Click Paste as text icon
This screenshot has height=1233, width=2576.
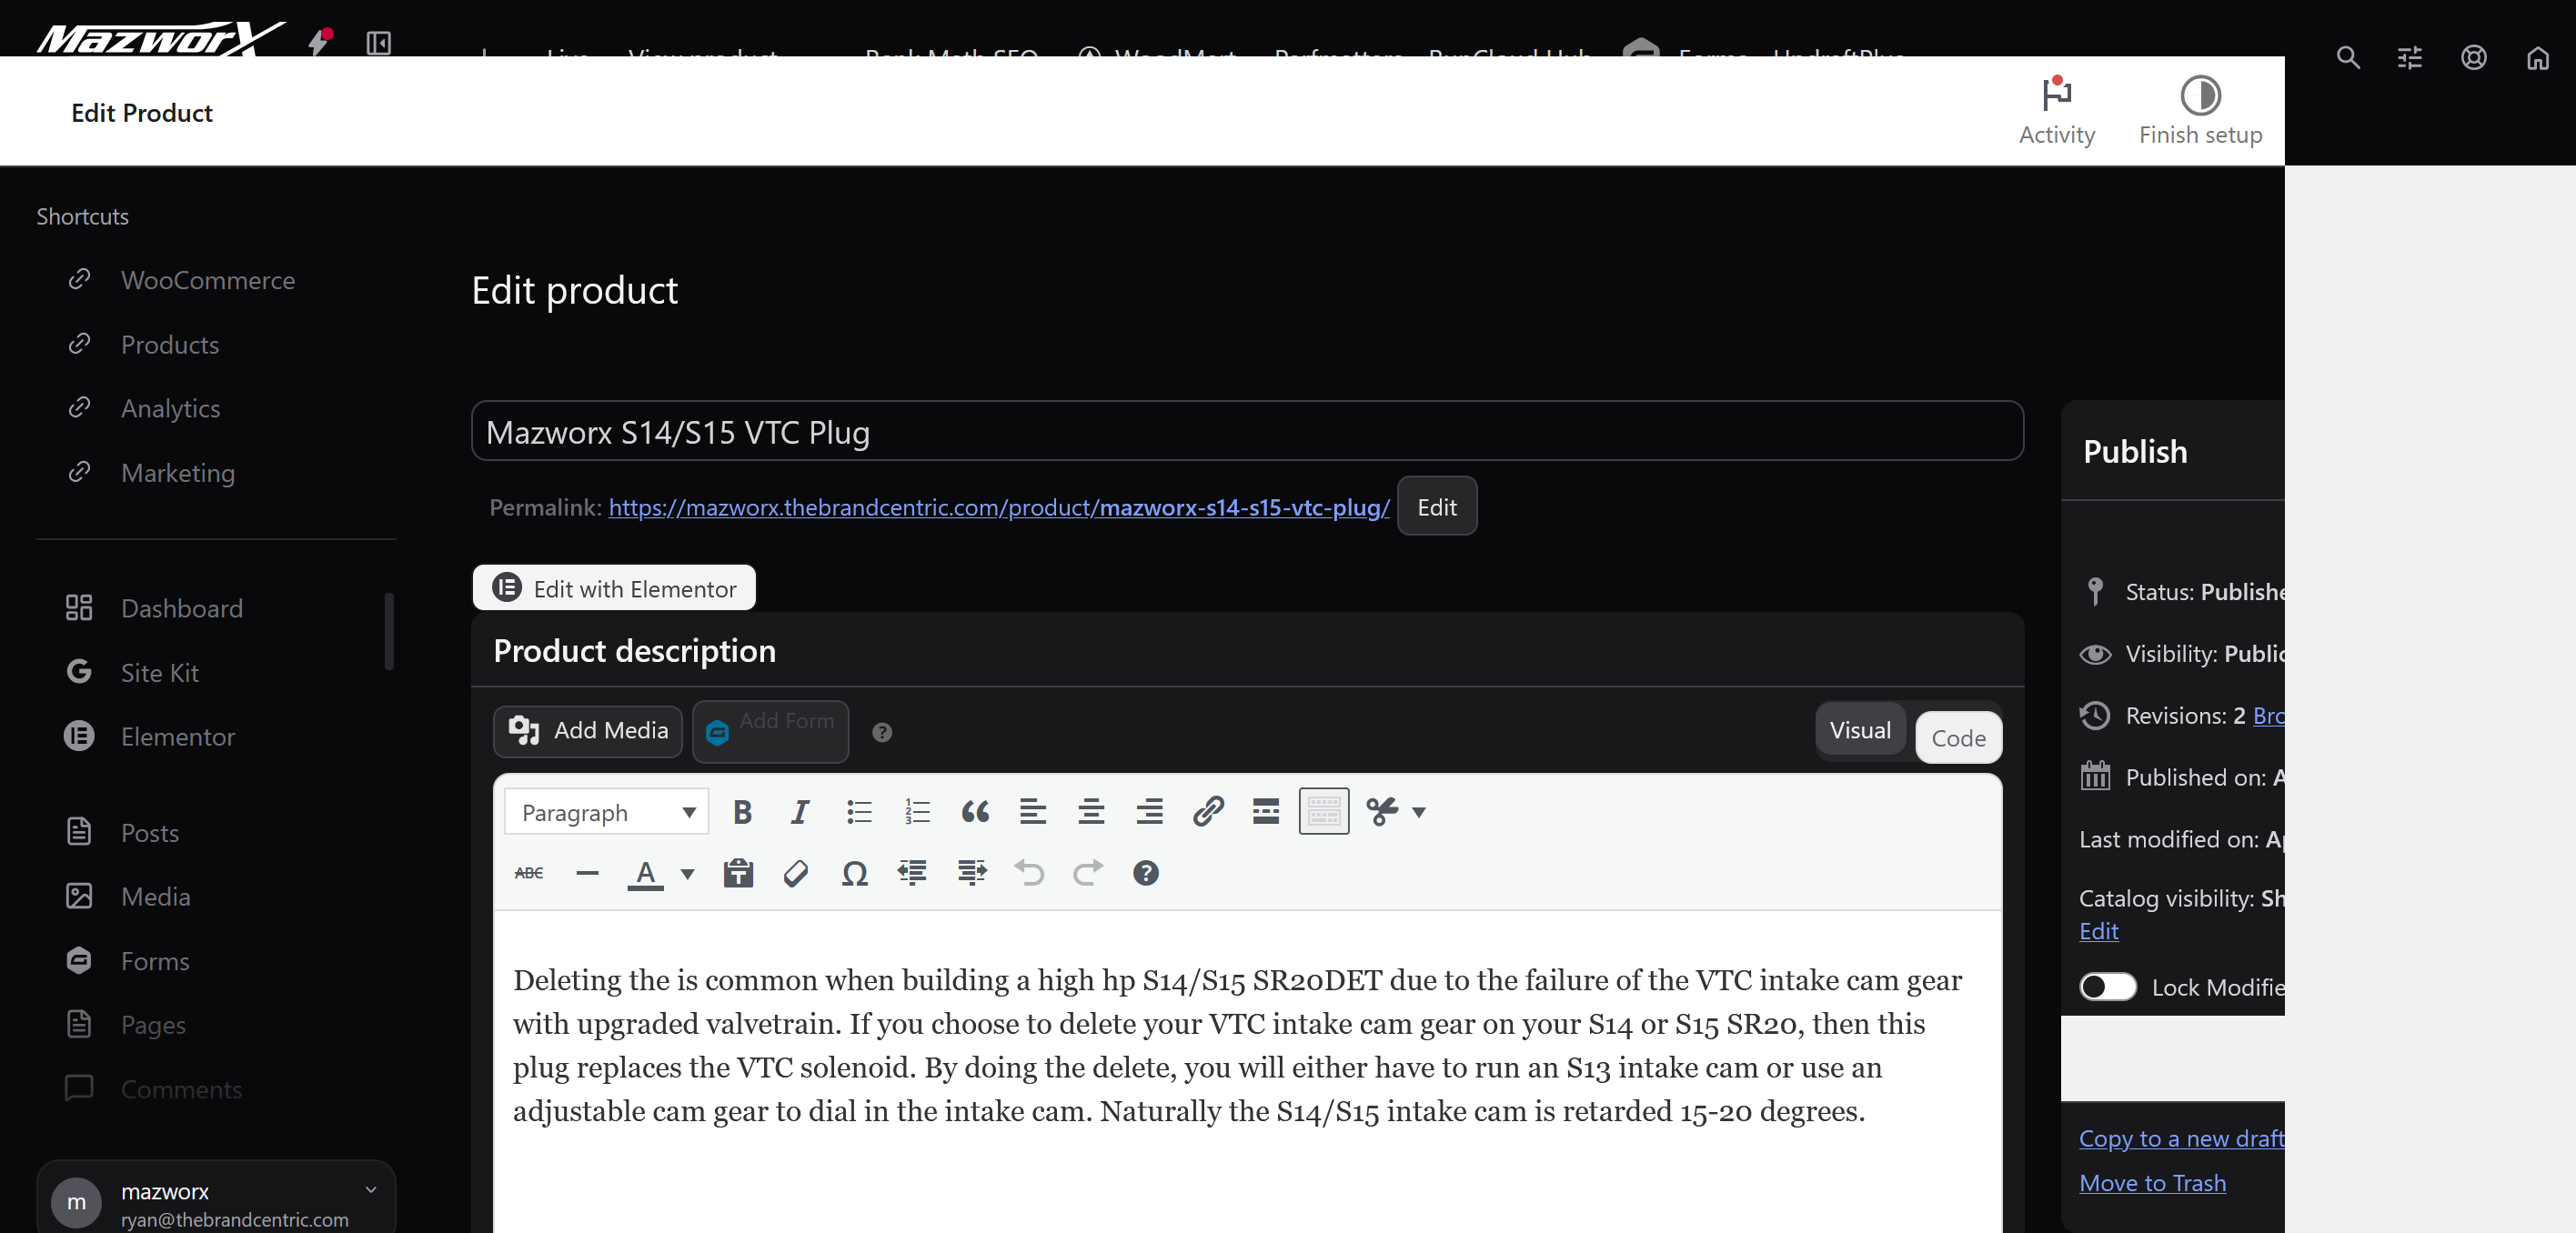(x=739, y=873)
